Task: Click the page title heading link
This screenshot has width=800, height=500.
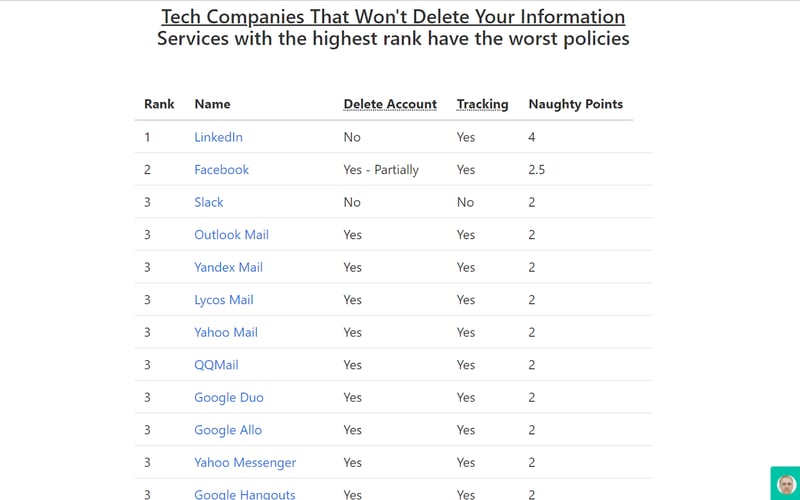Action: tap(393, 17)
